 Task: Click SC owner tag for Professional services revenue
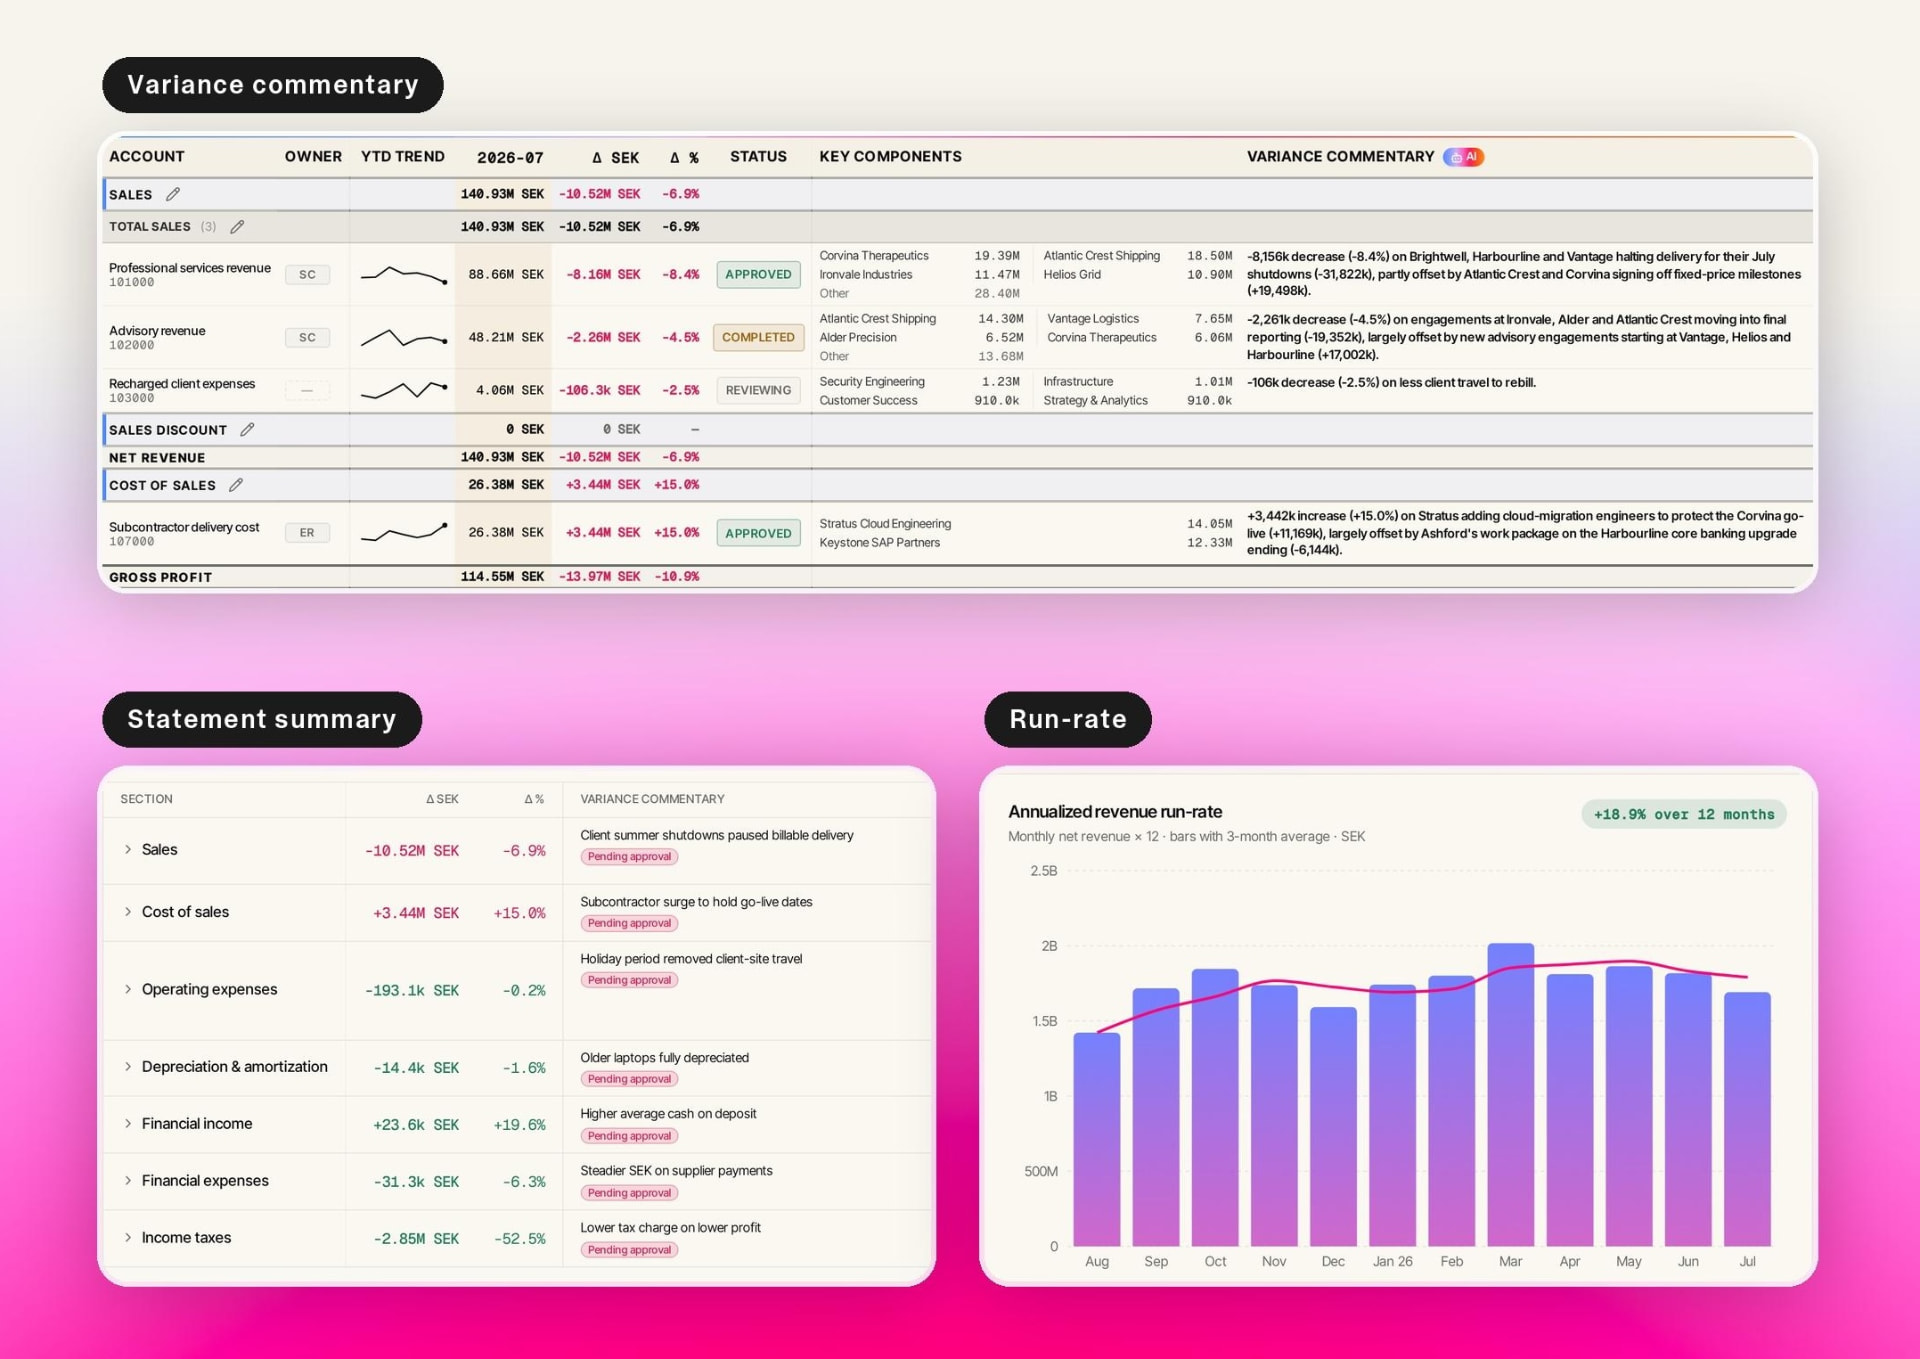307,274
